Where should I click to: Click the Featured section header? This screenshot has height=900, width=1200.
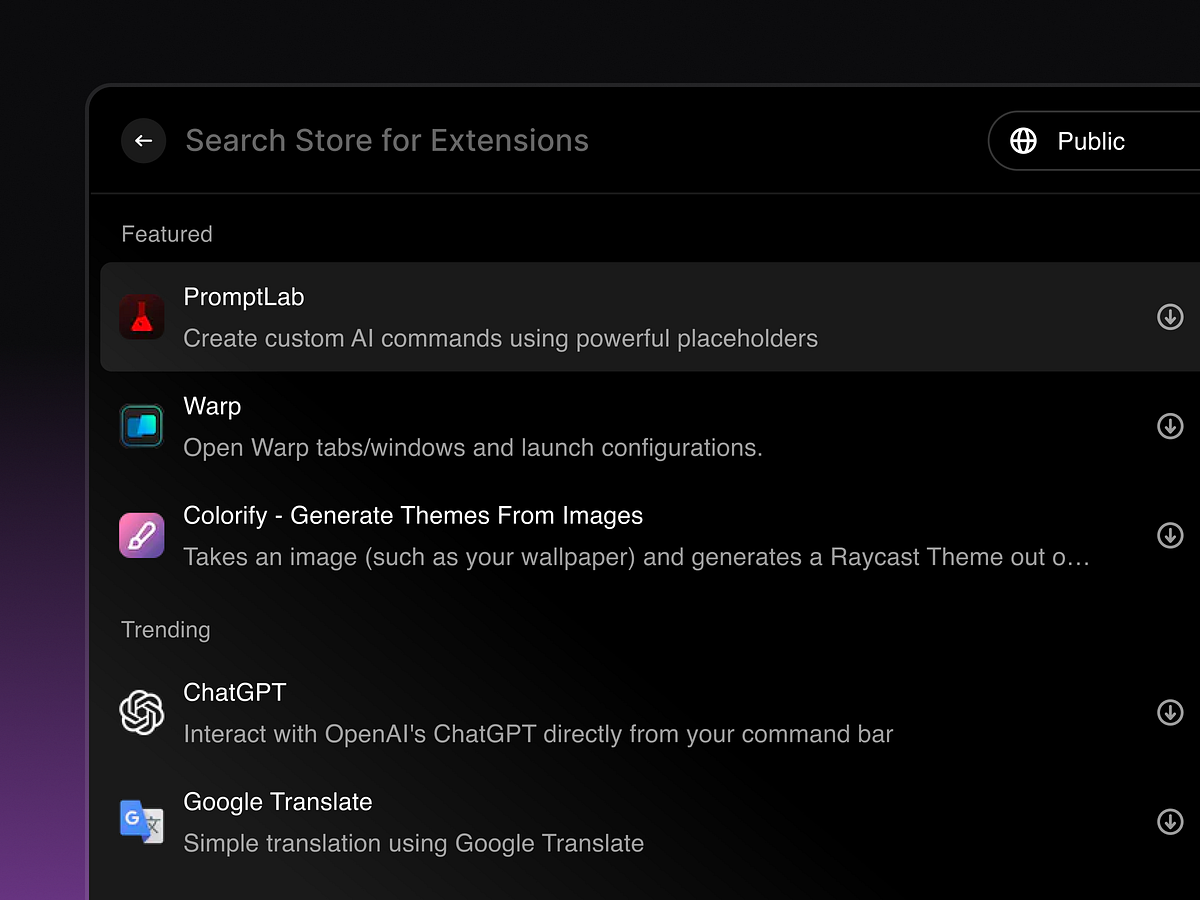[x=167, y=234]
